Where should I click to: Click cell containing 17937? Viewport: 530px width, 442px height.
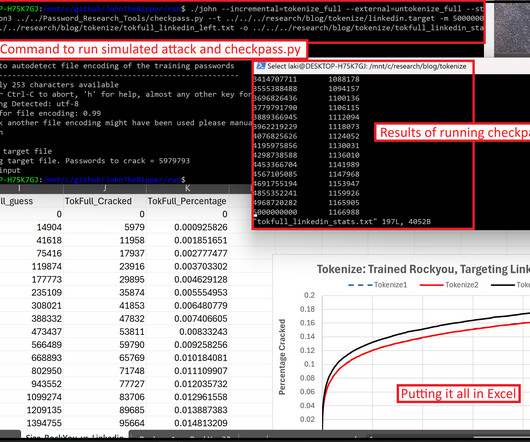[x=105, y=253]
